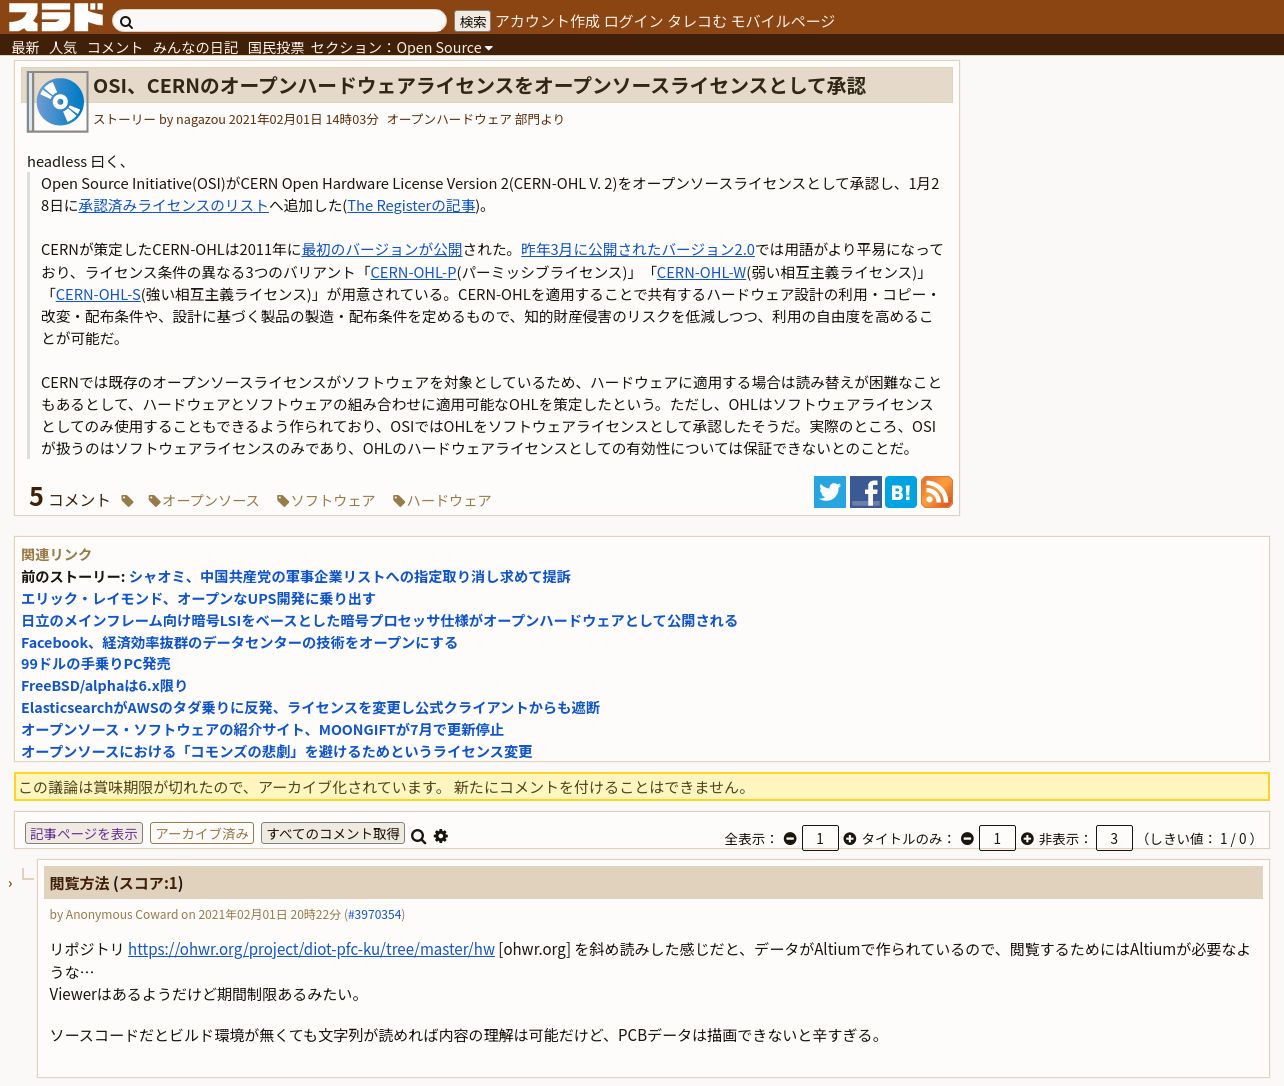Screen dimensions: 1284x1086
Task: Open the 日立のメインフレーム related link
Action: pyautogui.click(x=379, y=621)
